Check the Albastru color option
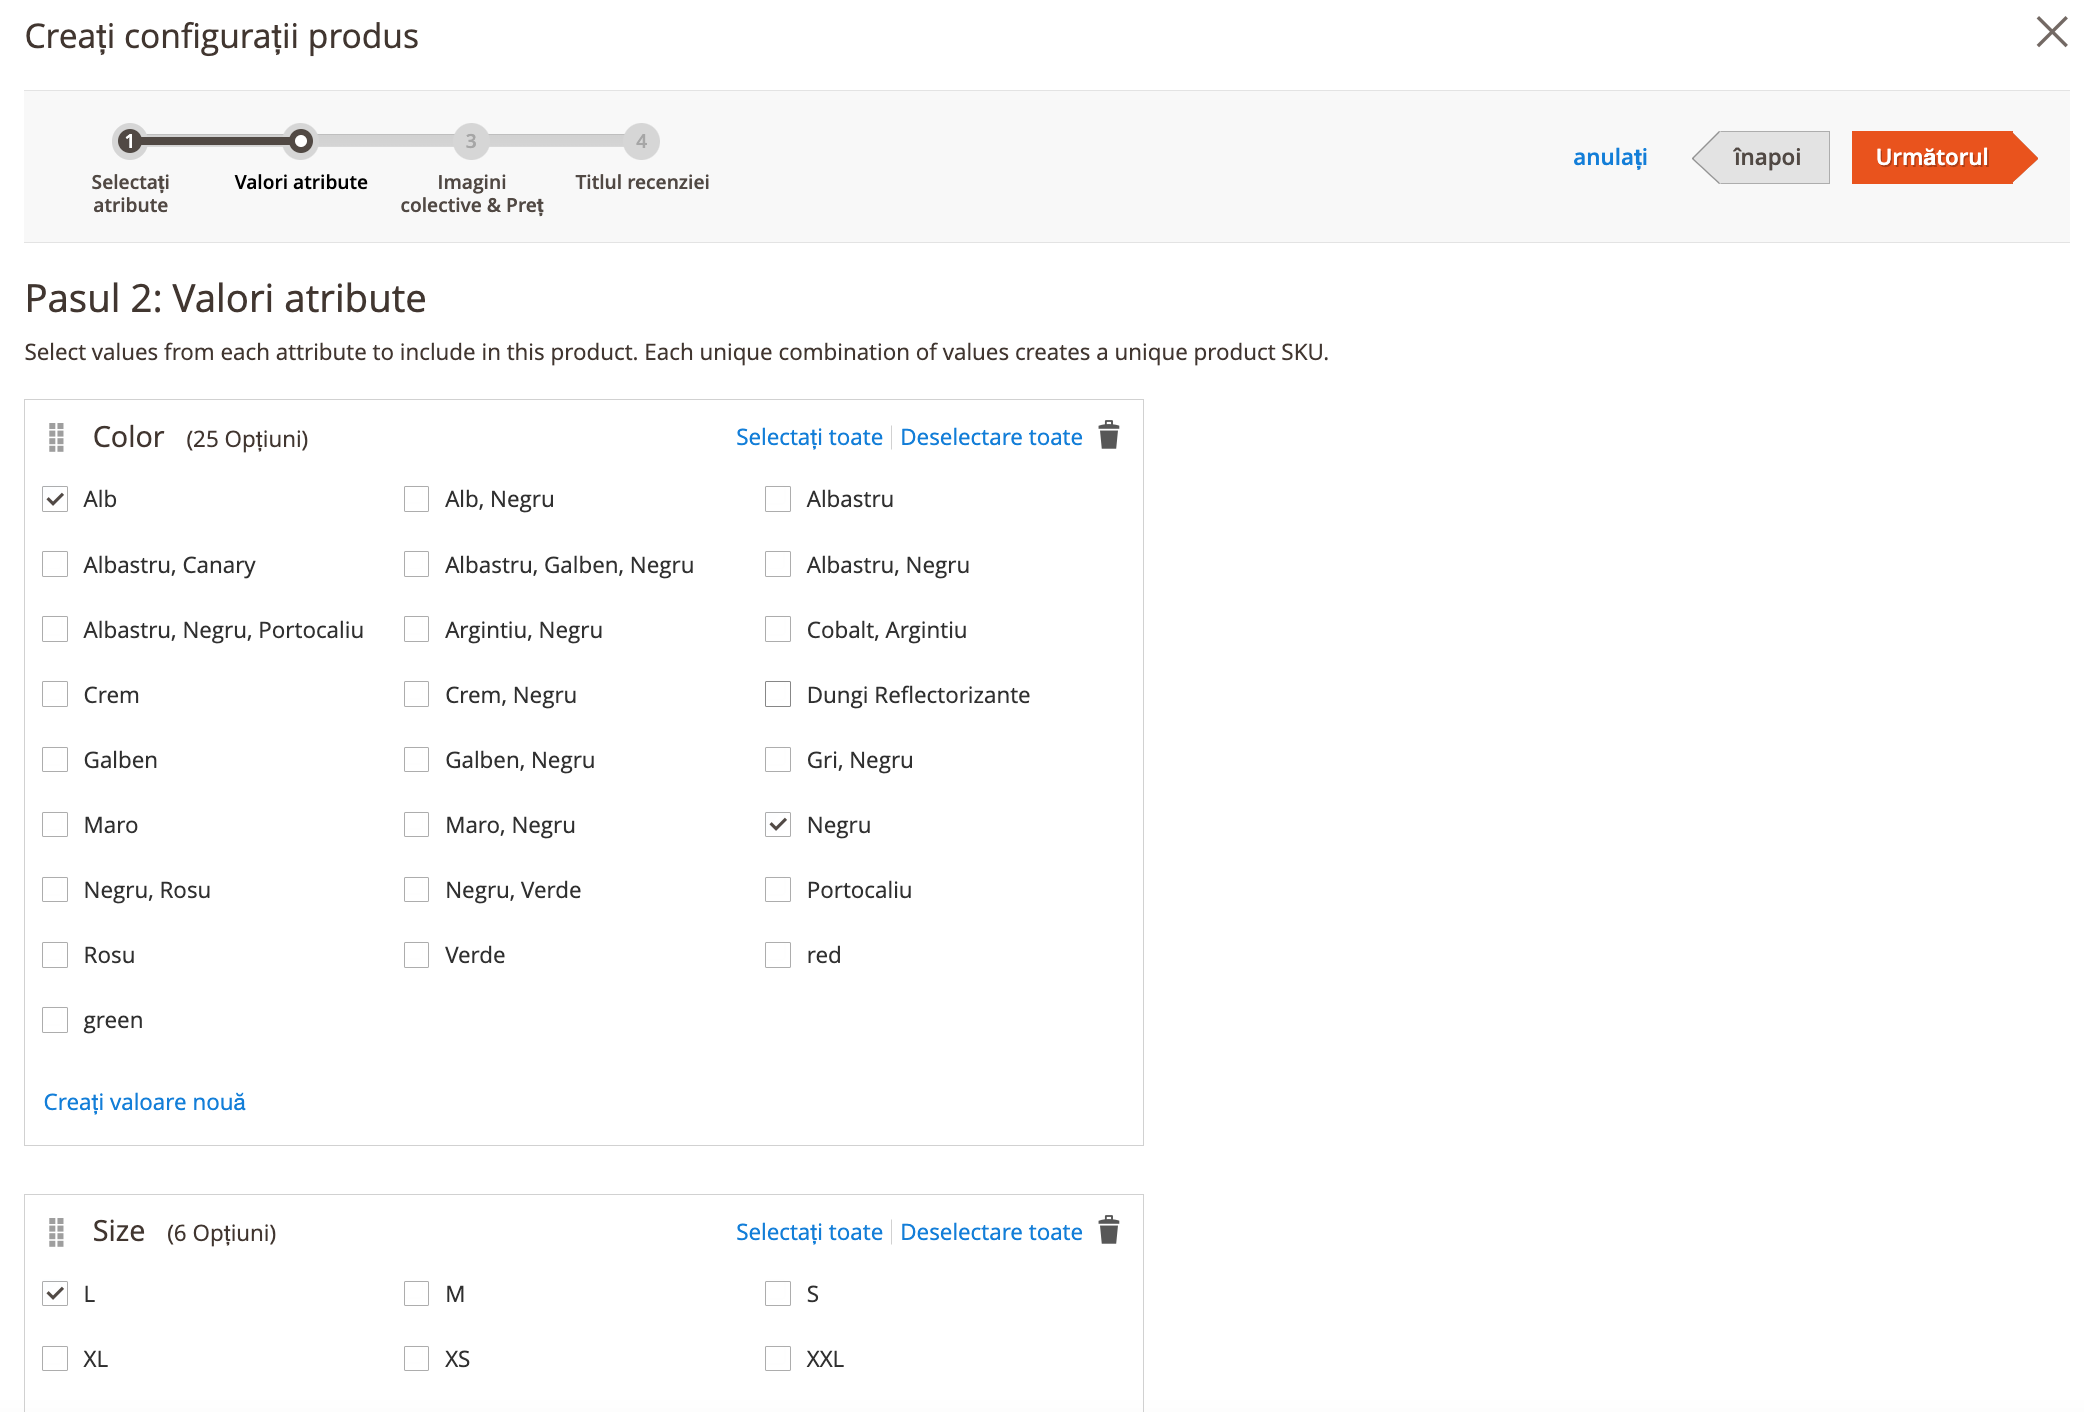 (778, 499)
